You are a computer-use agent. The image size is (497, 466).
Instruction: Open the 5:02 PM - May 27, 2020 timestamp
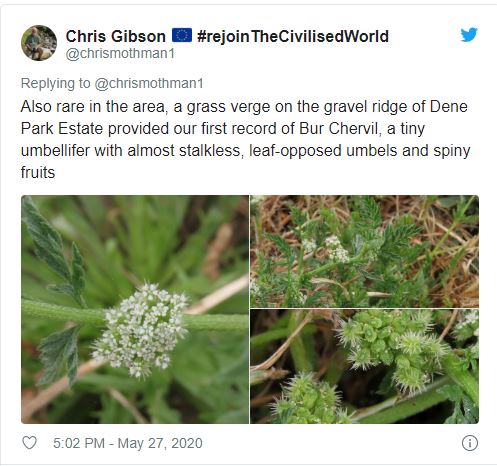pos(128,443)
